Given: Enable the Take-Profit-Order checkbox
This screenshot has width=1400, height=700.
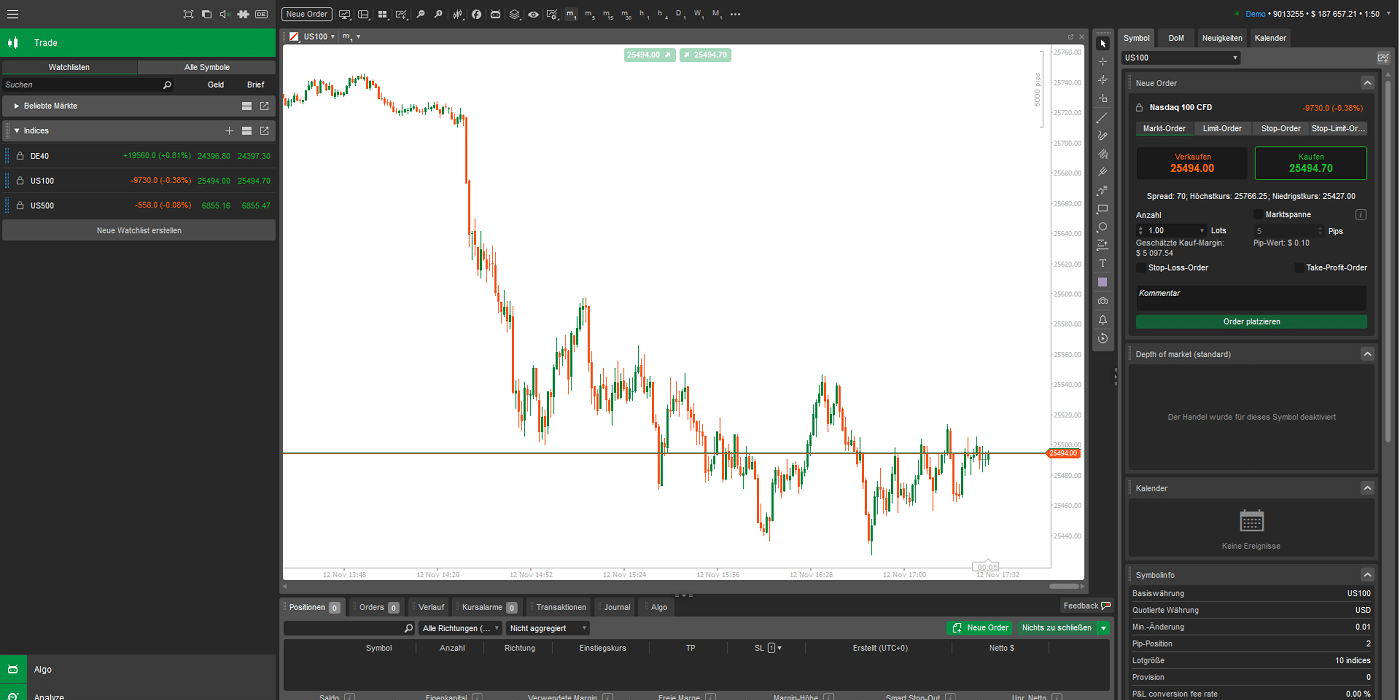Looking at the screenshot, I should [x=1299, y=268].
